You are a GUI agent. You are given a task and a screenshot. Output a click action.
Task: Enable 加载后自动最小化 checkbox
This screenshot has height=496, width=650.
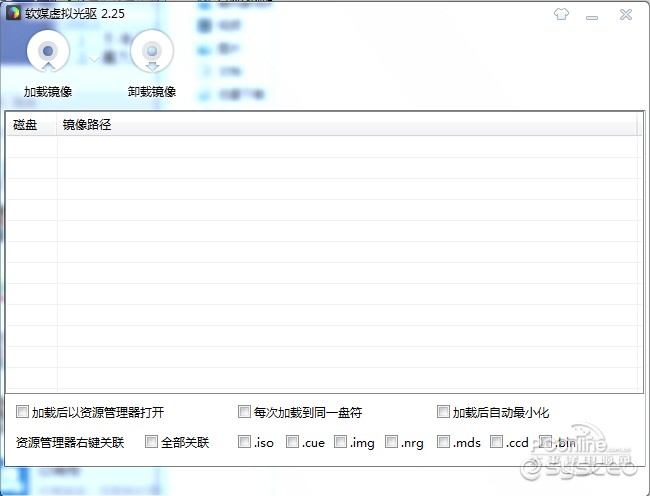[443, 412]
